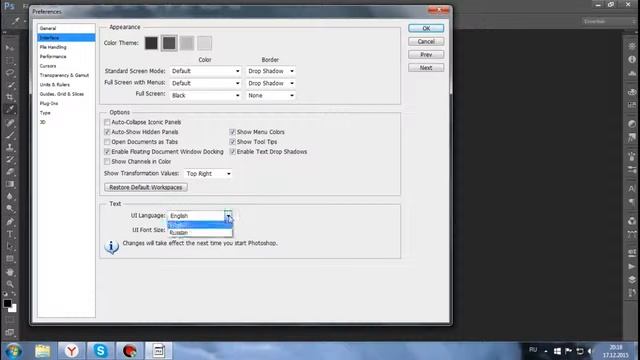Open Show Transformation Values dropdown
The width and height of the screenshot is (640, 360).
208,173
